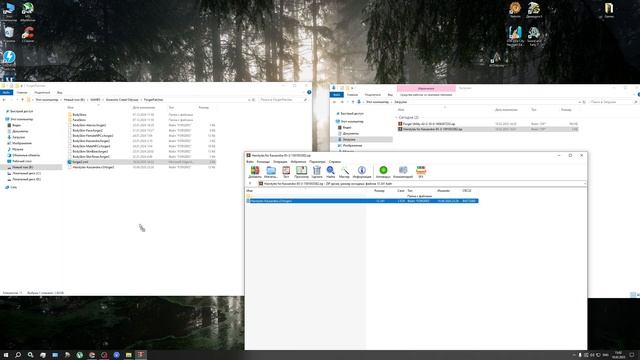Image resolution: width=640 pixels, height=360 pixels.
Task: Open the BodySkins folder in ForgerPatches
Action: click(x=80, y=115)
